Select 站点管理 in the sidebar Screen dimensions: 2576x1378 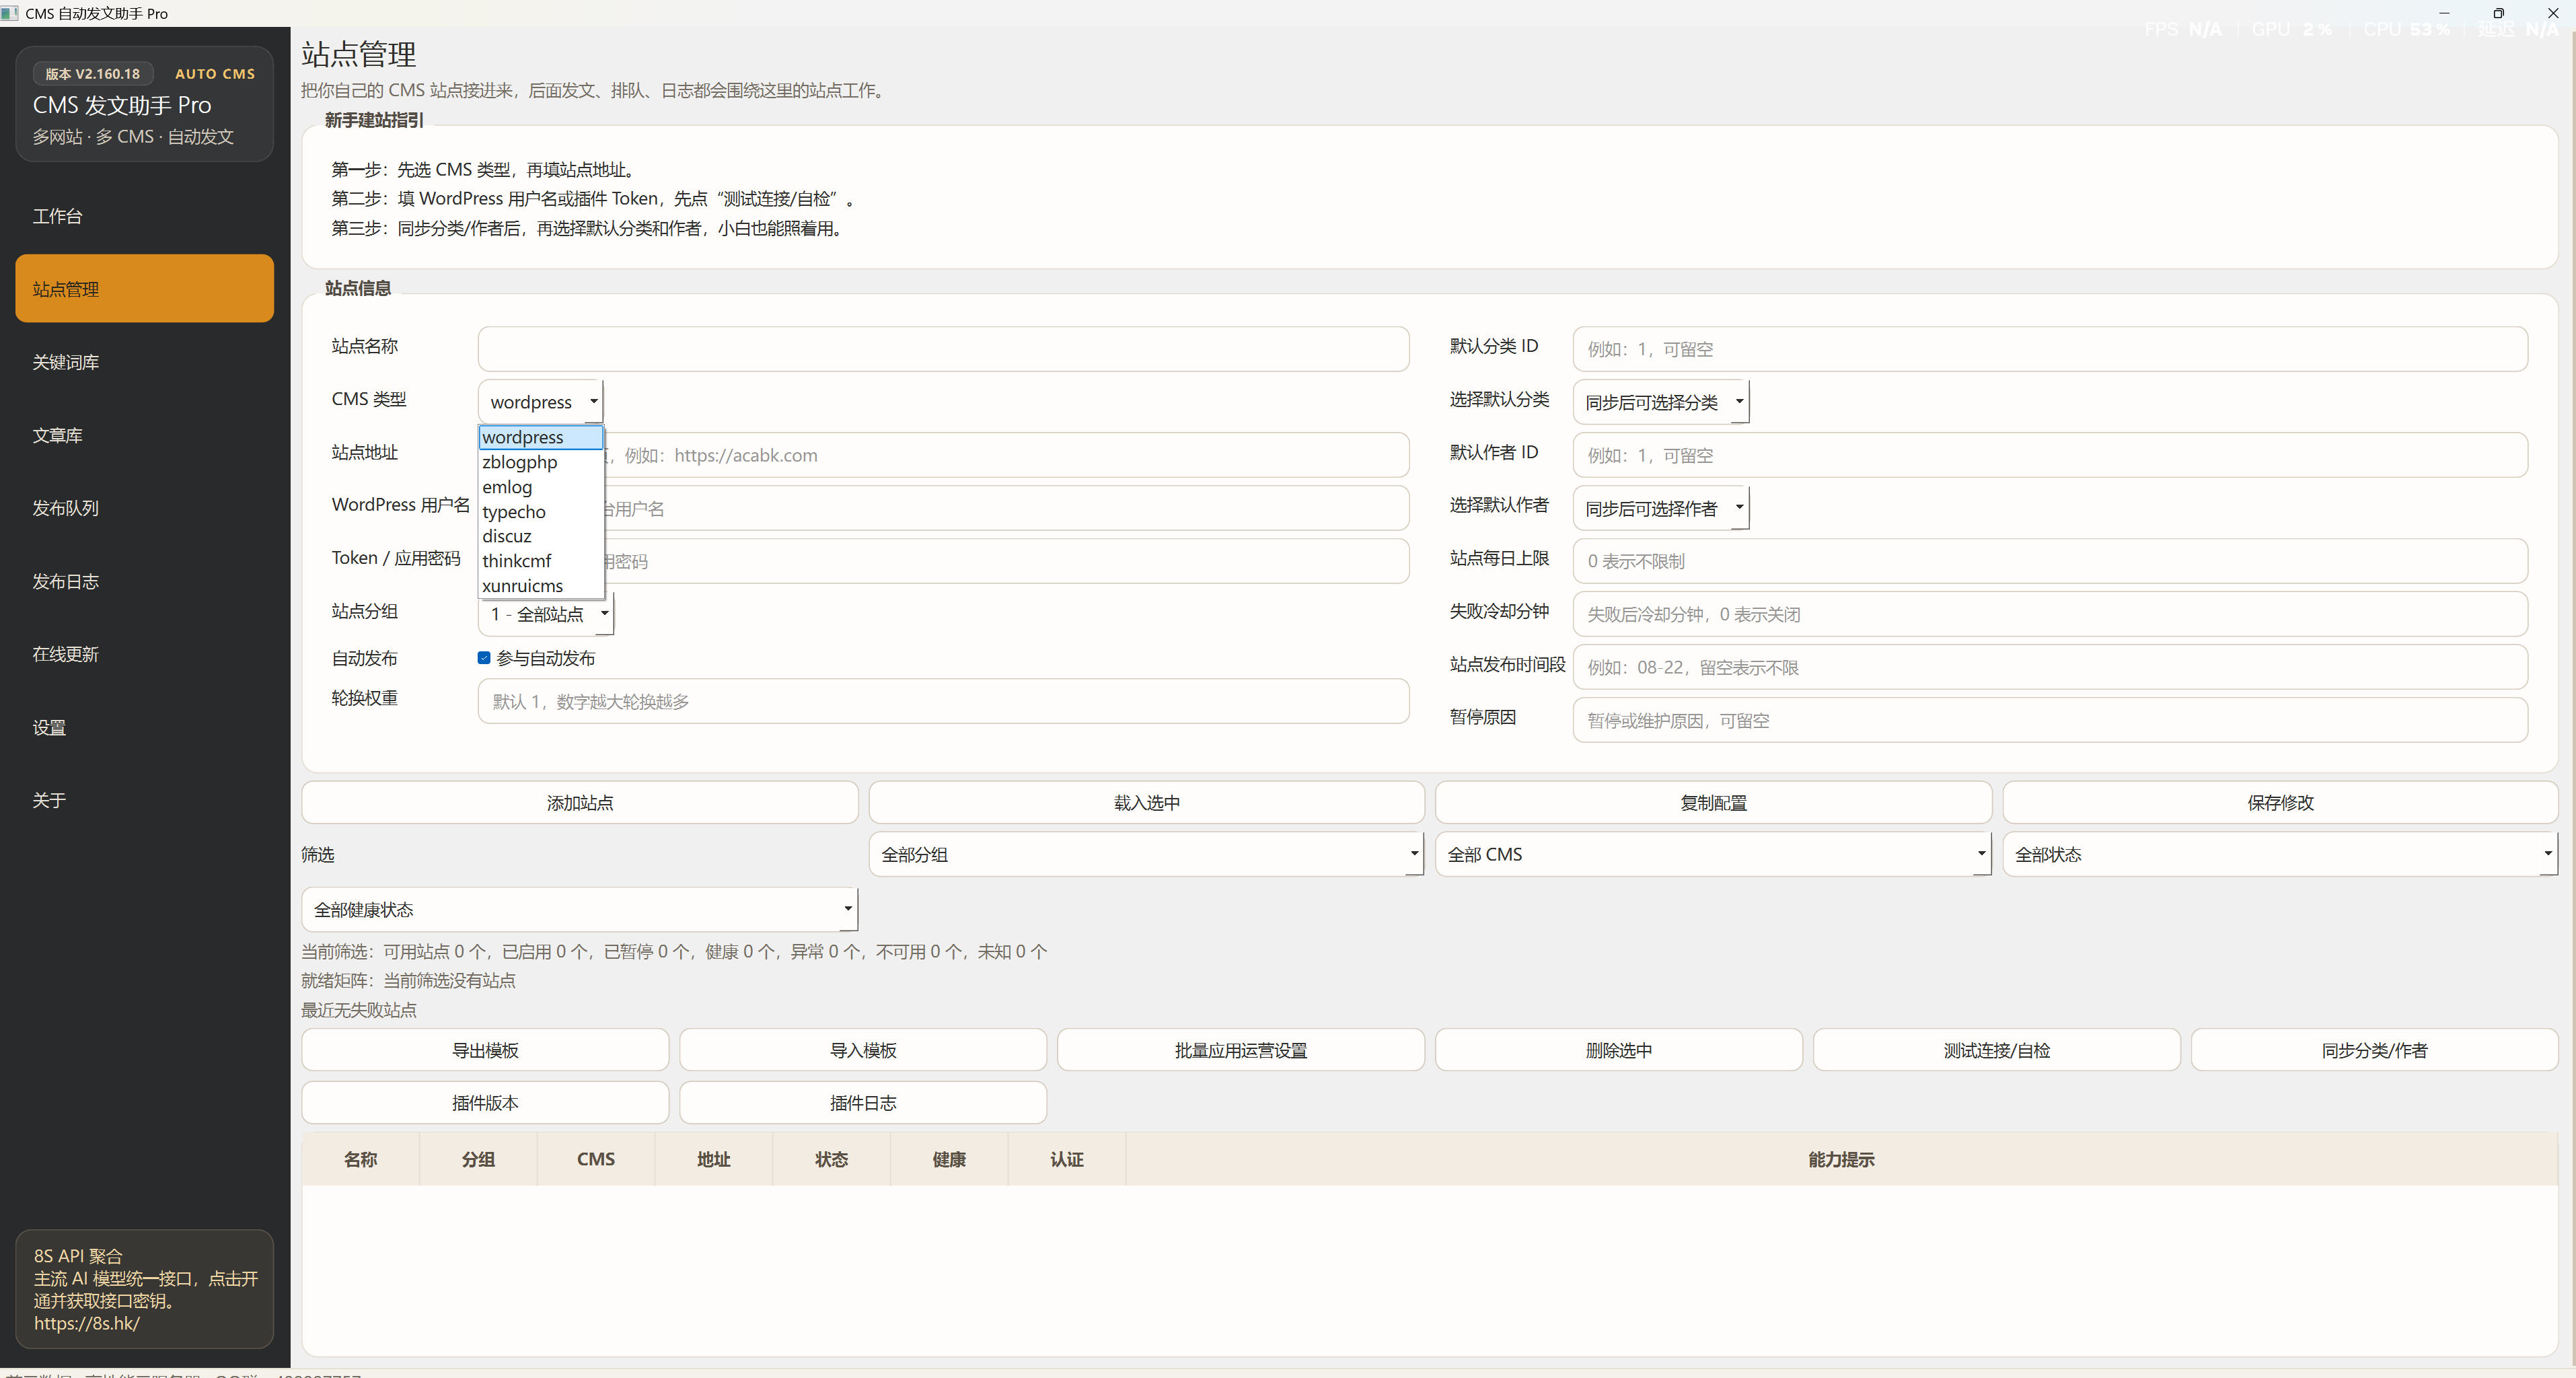144,289
